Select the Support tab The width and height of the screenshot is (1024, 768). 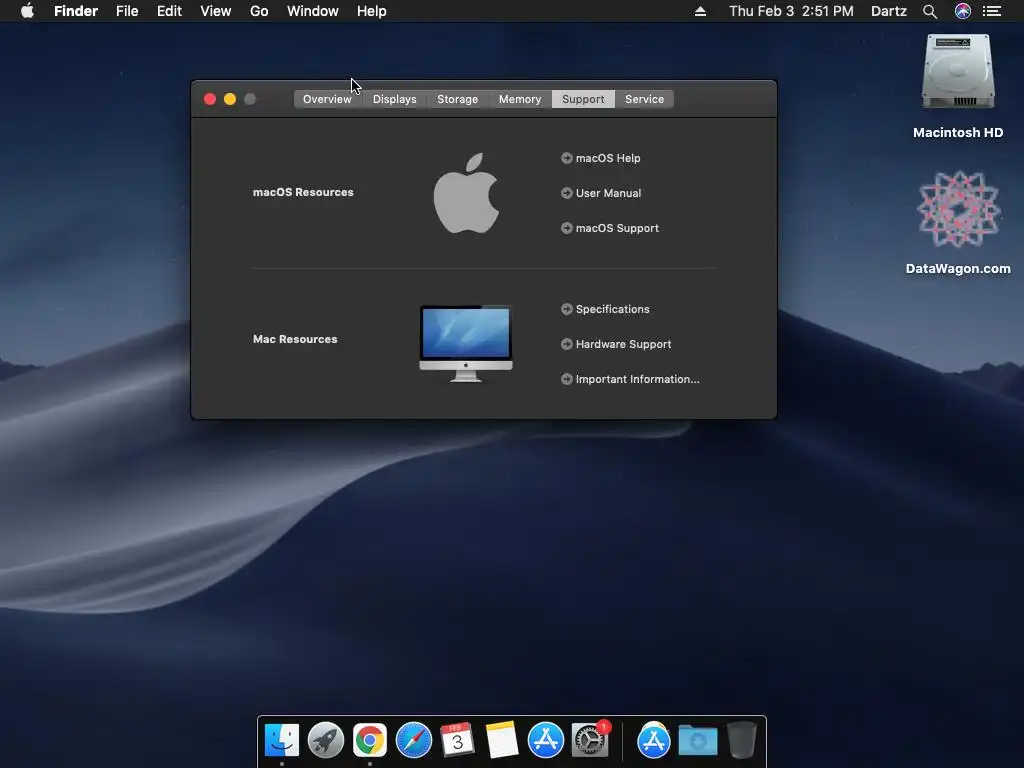(x=583, y=99)
